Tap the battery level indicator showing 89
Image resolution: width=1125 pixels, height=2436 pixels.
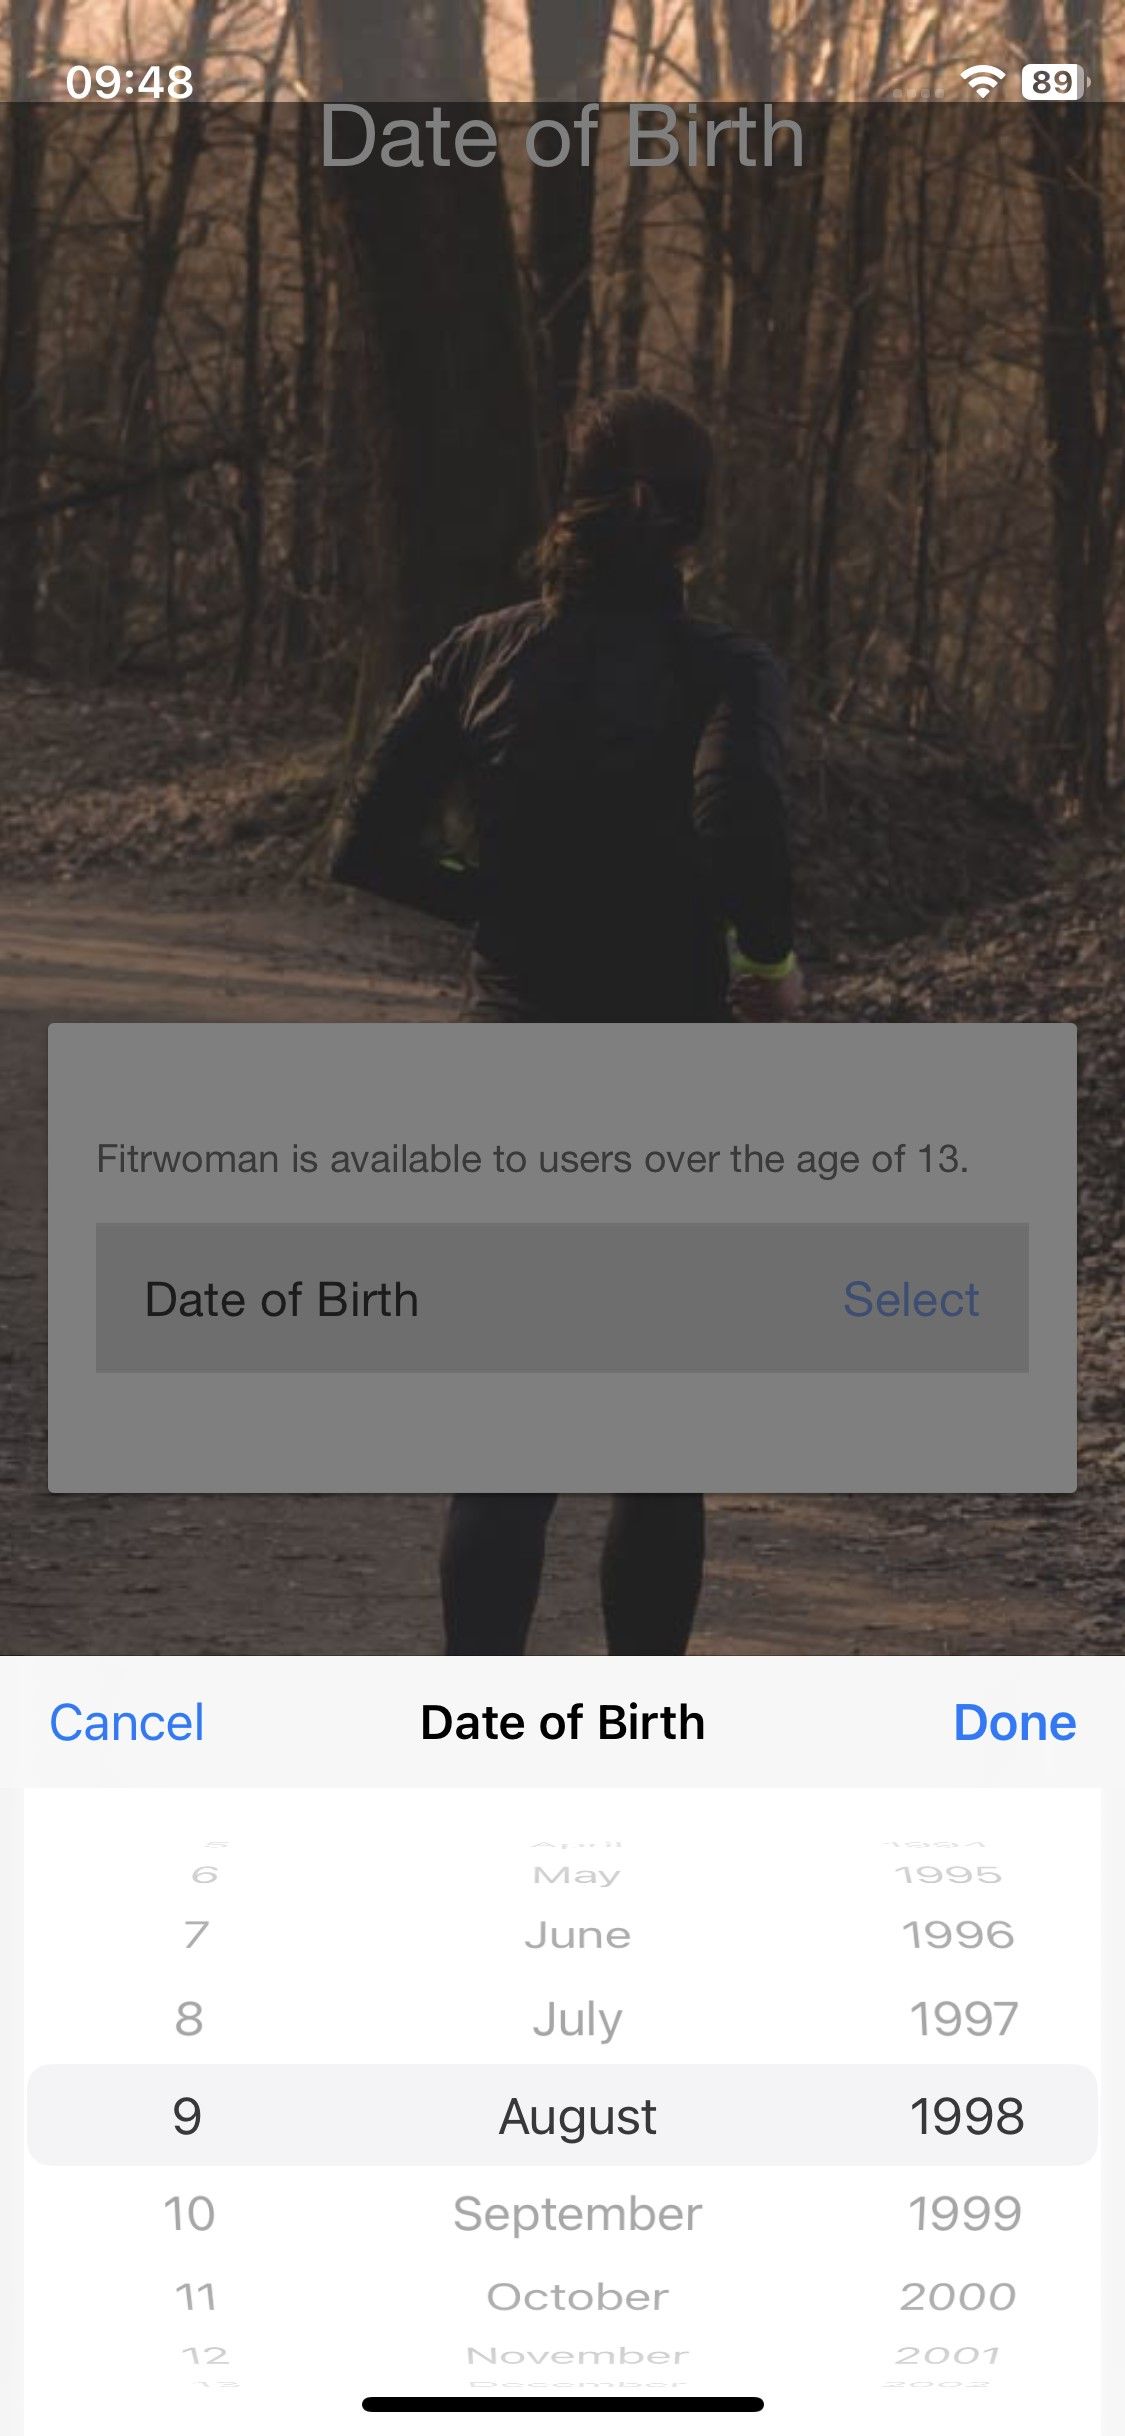[x=1050, y=82]
